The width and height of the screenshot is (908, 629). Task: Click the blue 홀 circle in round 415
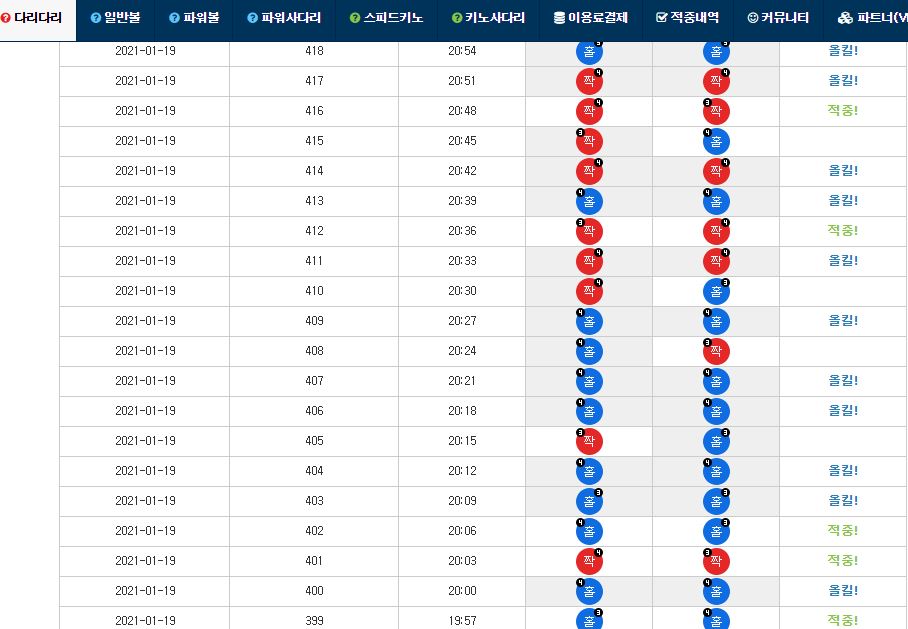716,141
